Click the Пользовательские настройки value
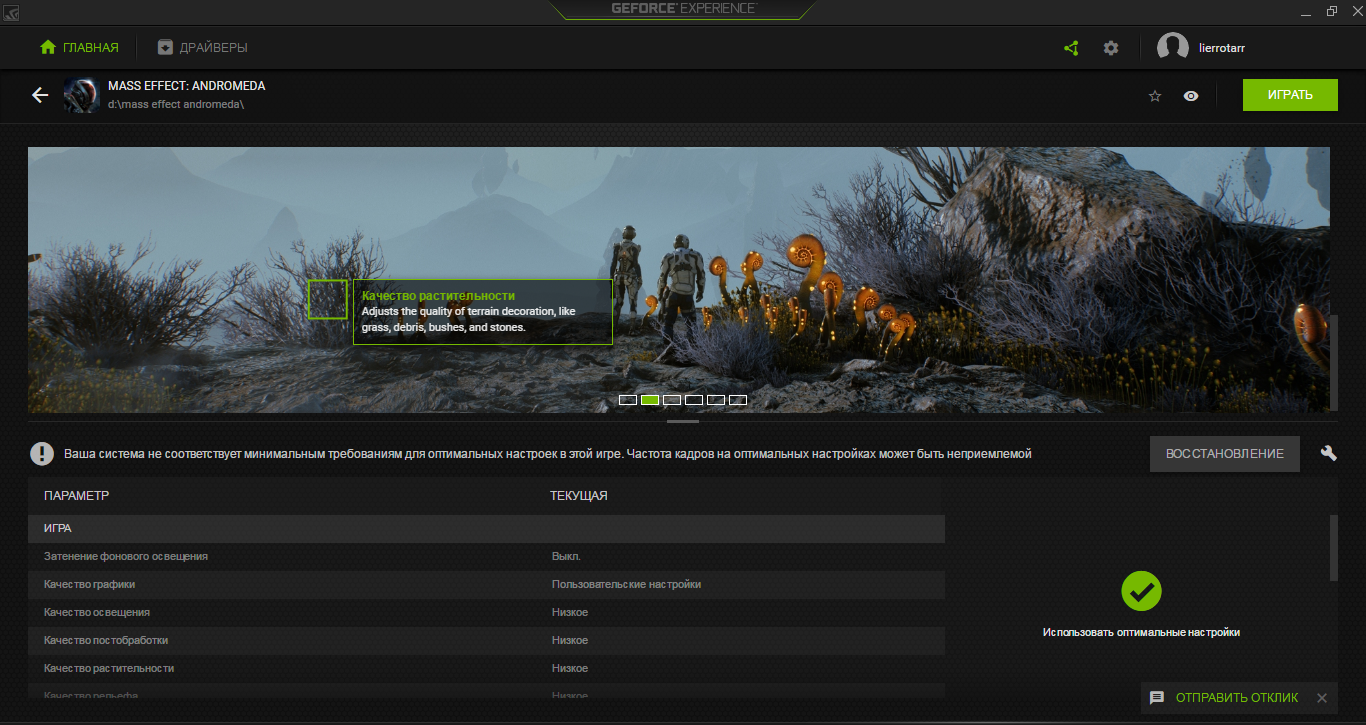This screenshot has height=725, width=1366. 626,584
